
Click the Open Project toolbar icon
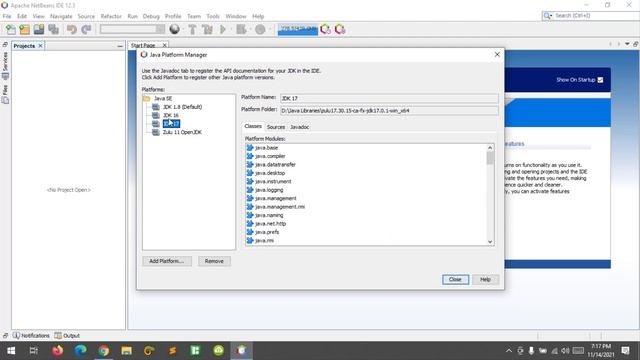click(x=39, y=29)
